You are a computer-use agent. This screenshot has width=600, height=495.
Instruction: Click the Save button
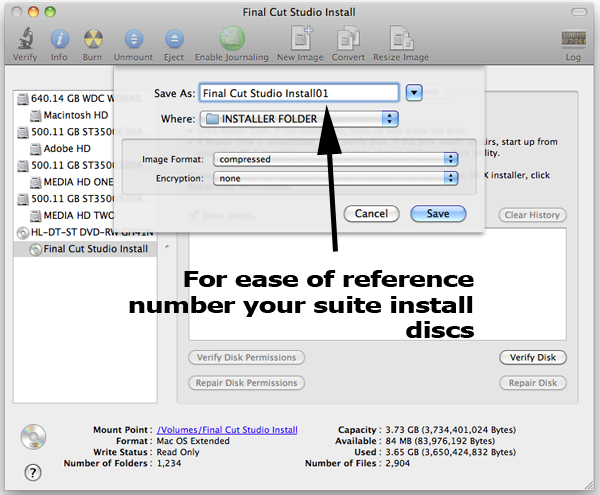[438, 213]
